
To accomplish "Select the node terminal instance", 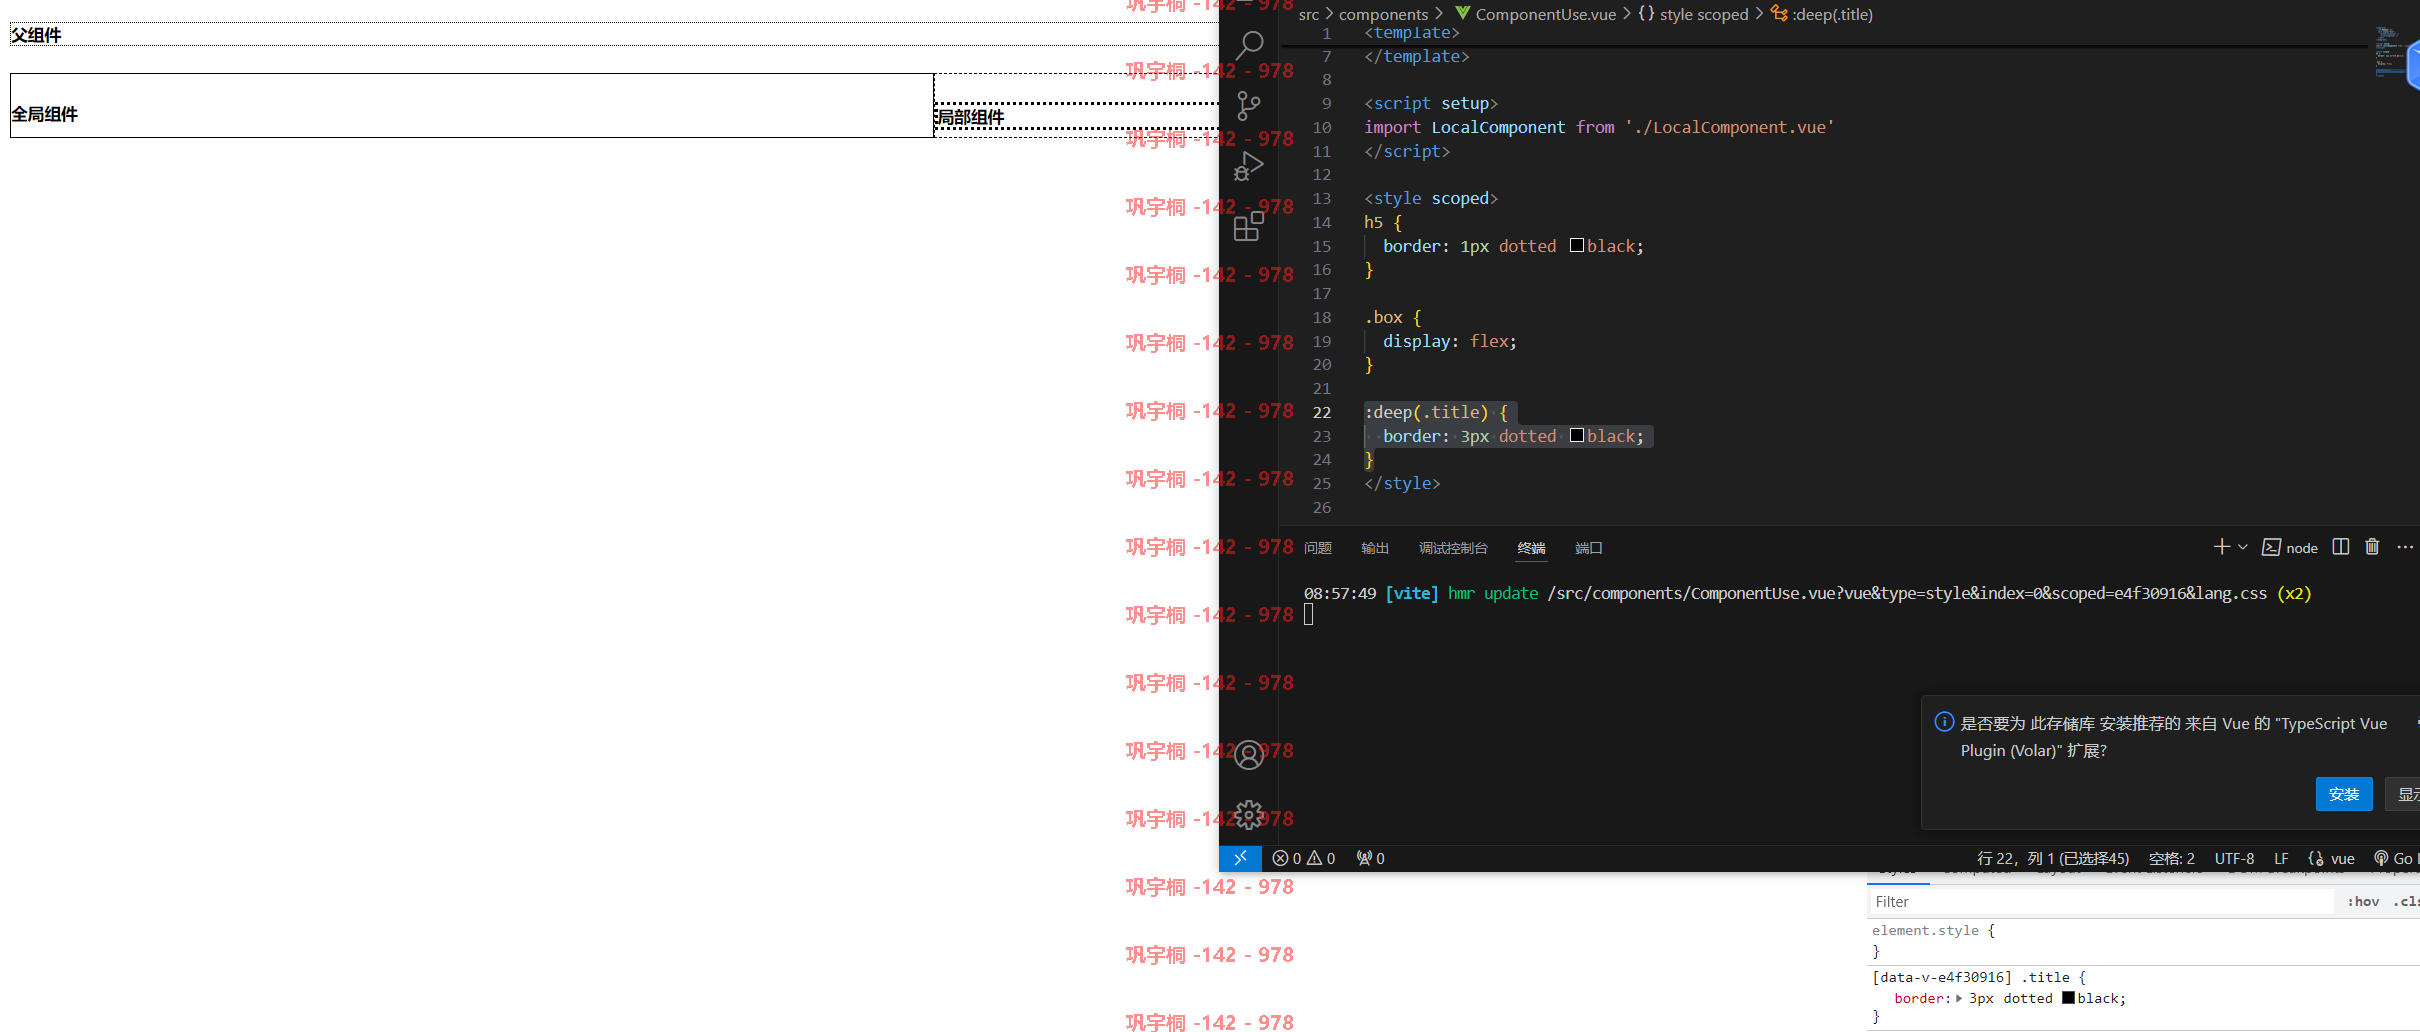I will coord(2290,548).
